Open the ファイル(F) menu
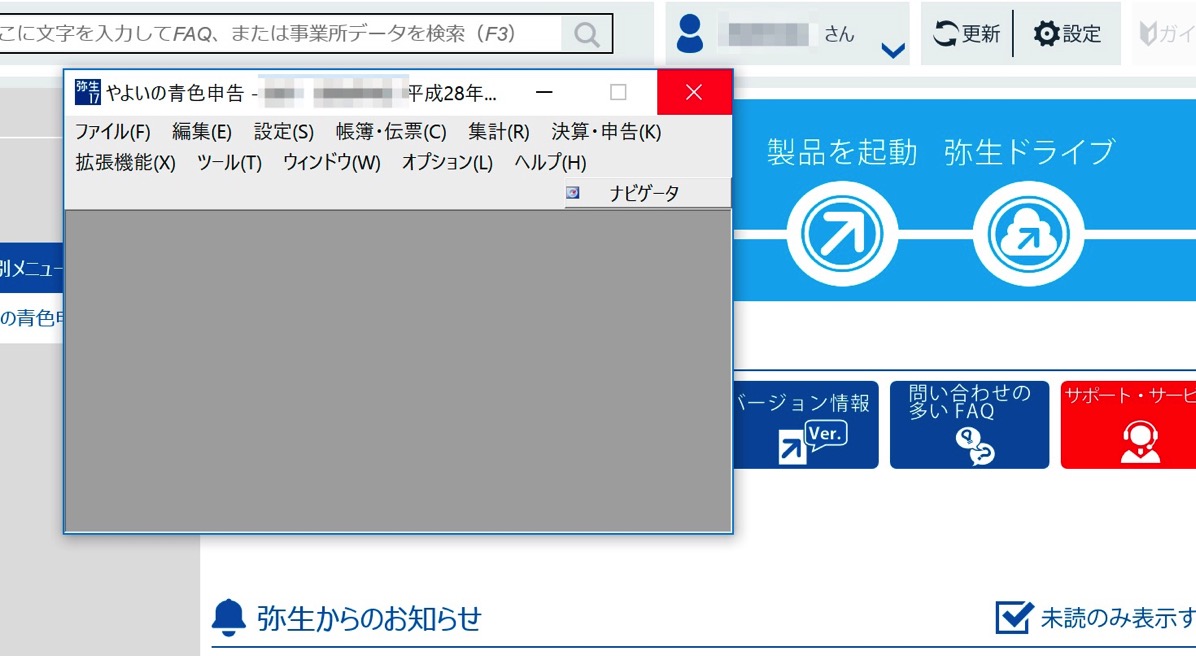Viewport: 1196px width, 656px height. point(113,132)
